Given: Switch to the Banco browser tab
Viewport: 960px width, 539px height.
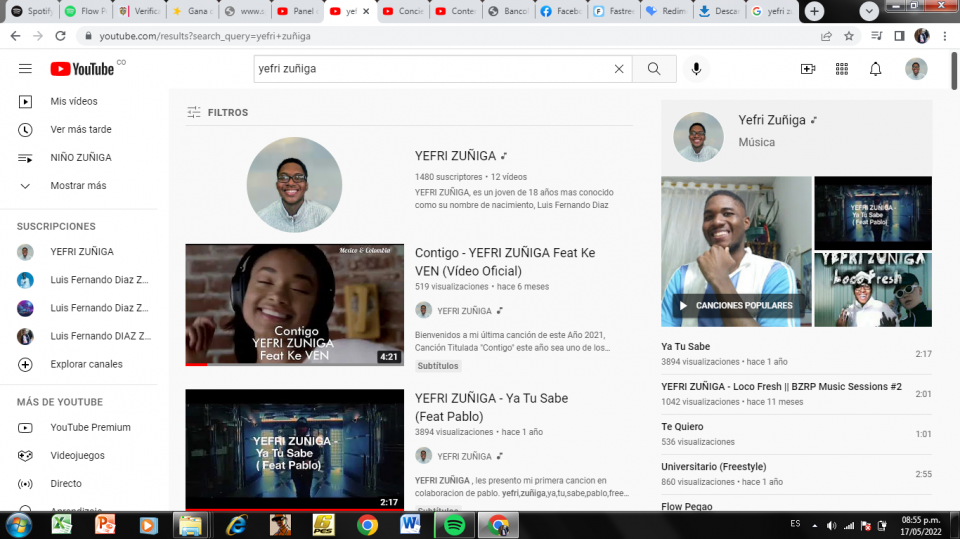Looking at the screenshot, I should click(x=509, y=11).
